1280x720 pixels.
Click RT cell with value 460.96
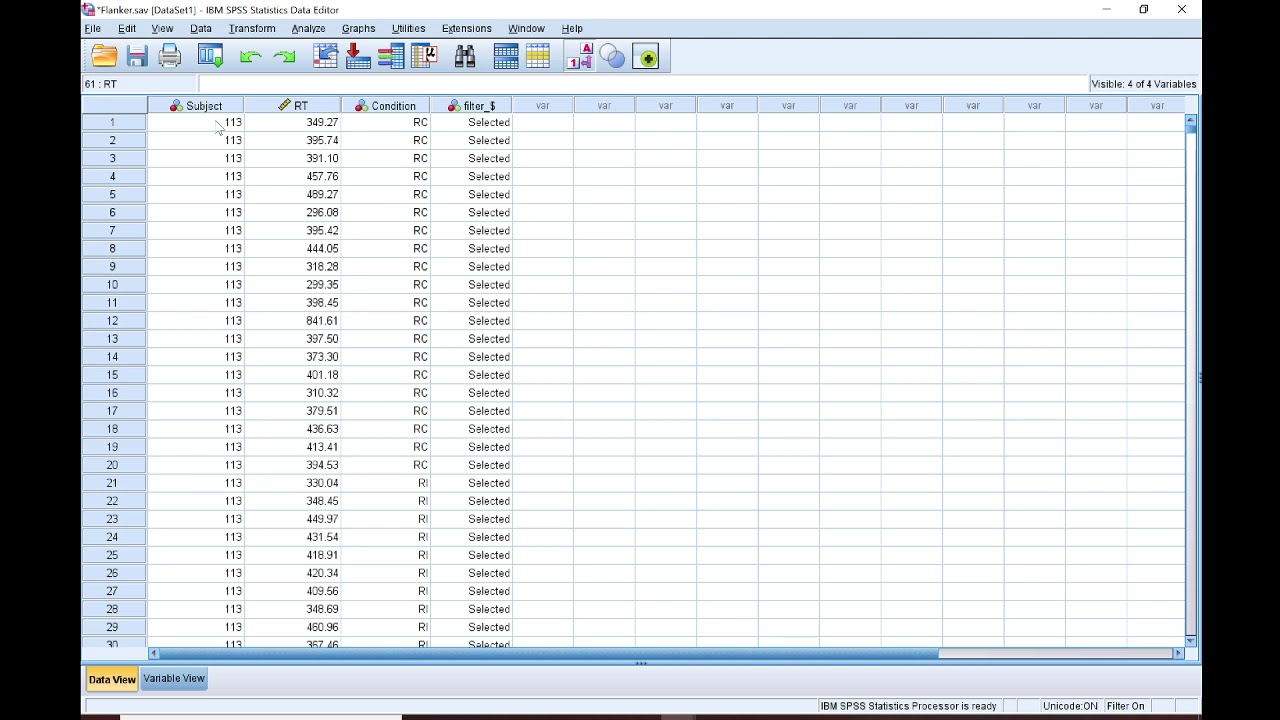292,627
